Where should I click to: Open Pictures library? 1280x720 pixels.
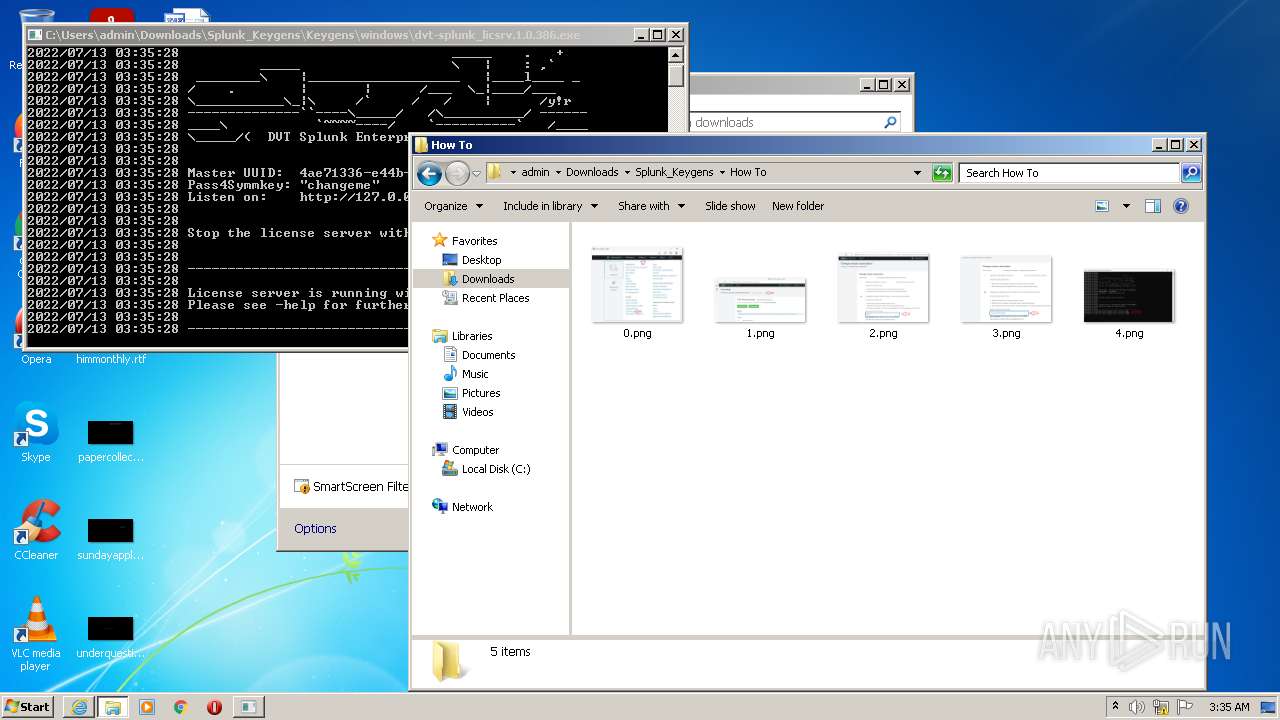(481, 393)
